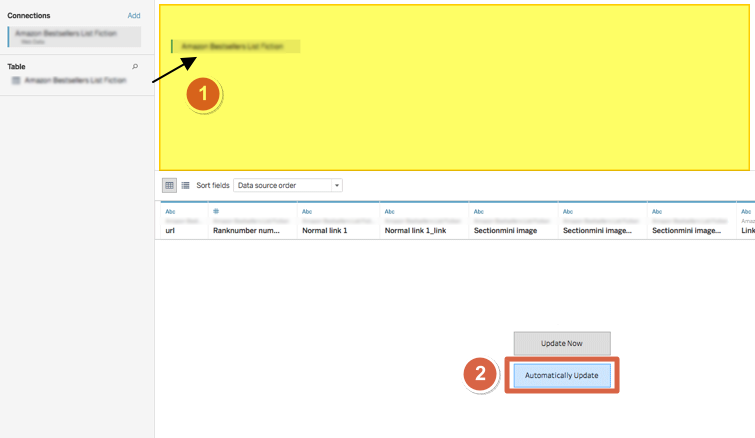
Task: Click the table icon in the Table list
Action: click(16, 80)
